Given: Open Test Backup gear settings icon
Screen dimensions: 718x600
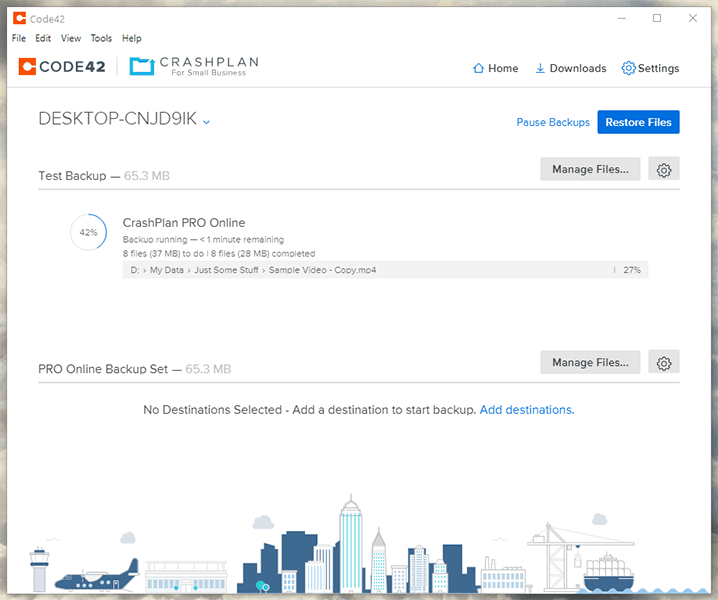Looking at the screenshot, I should tap(663, 170).
